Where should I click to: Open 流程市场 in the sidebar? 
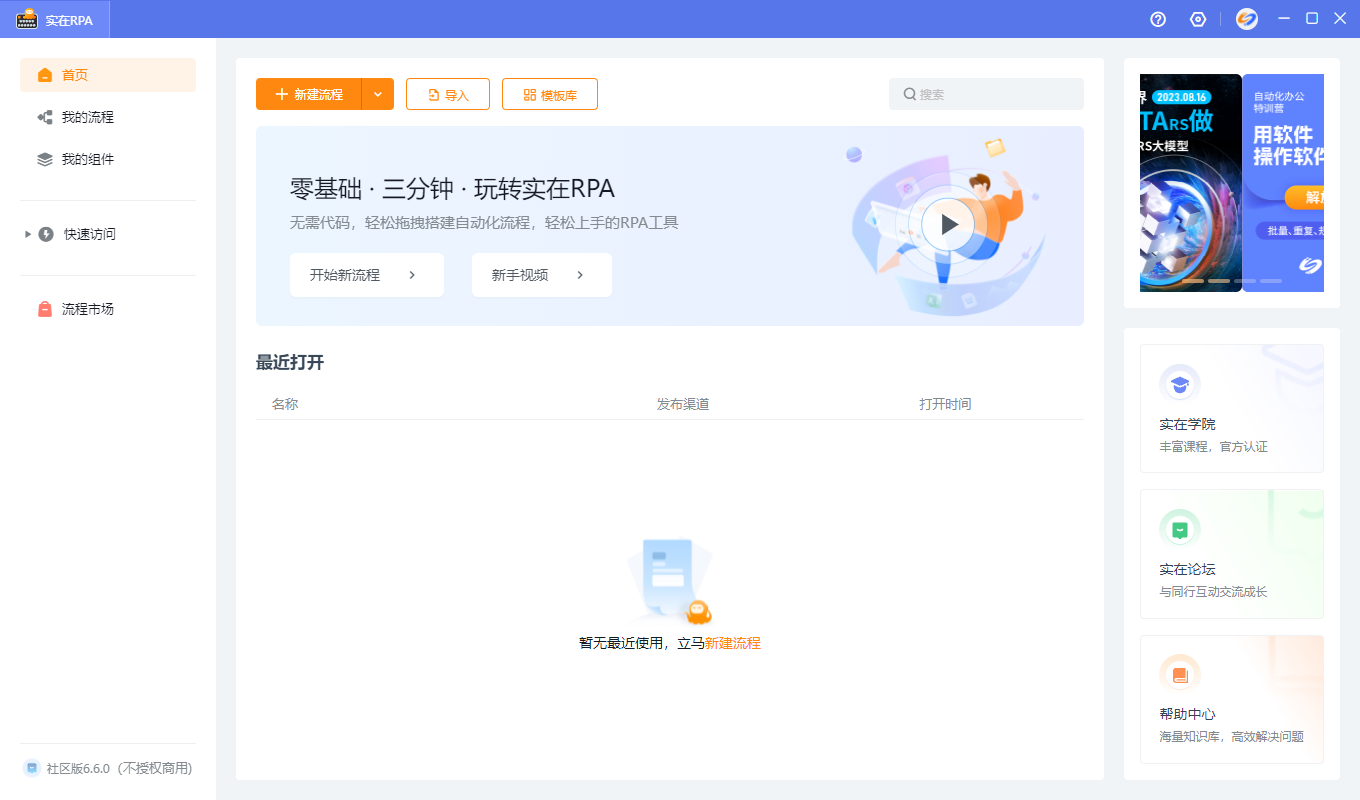(108, 309)
